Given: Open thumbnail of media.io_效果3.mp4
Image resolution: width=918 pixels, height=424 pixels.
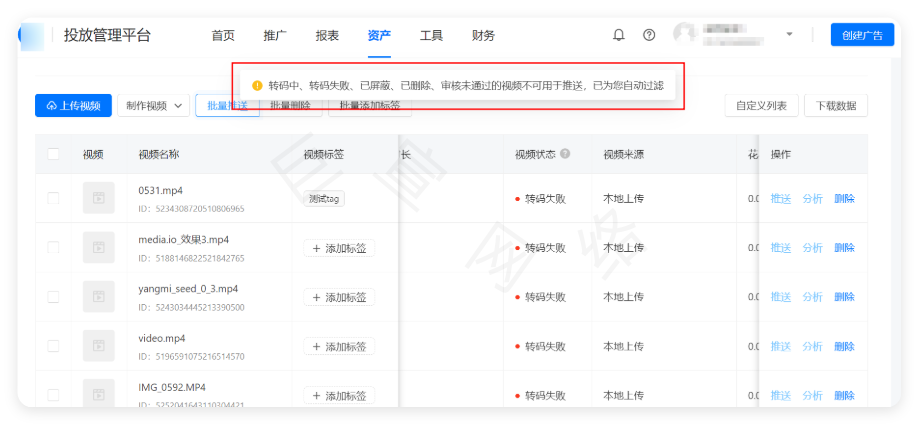Looking at the screenshot, I should click(98, 247).
